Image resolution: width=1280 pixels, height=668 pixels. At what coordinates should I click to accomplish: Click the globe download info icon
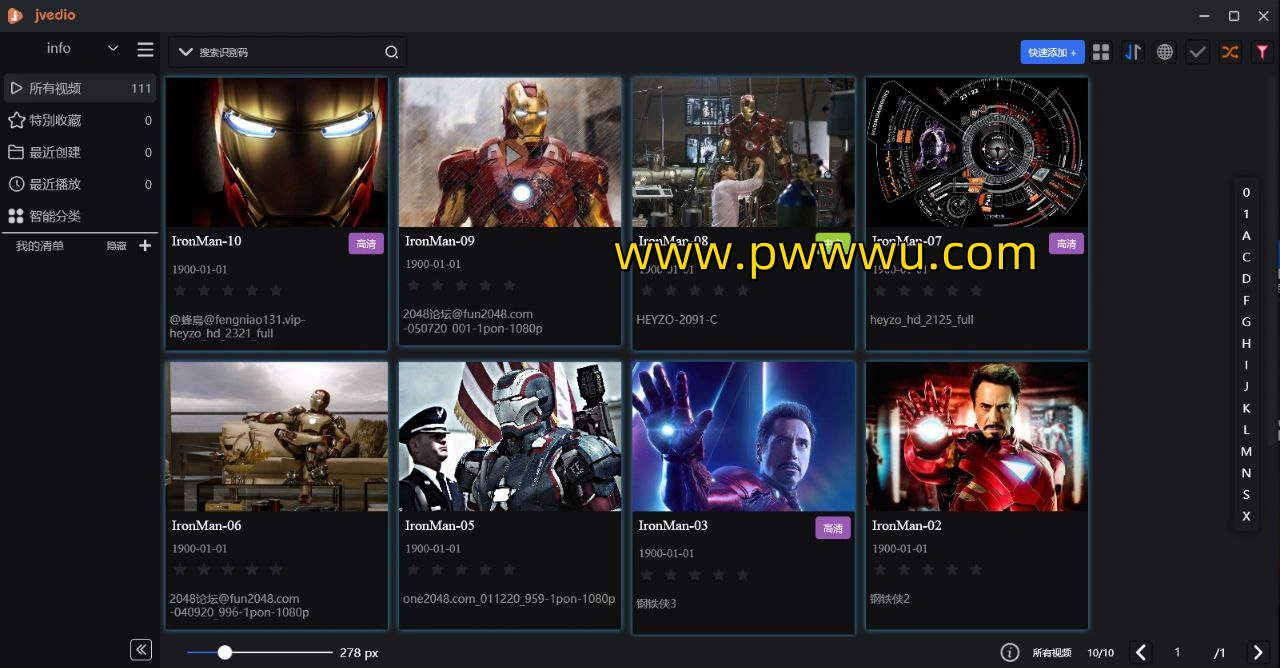coord(1165,52)
